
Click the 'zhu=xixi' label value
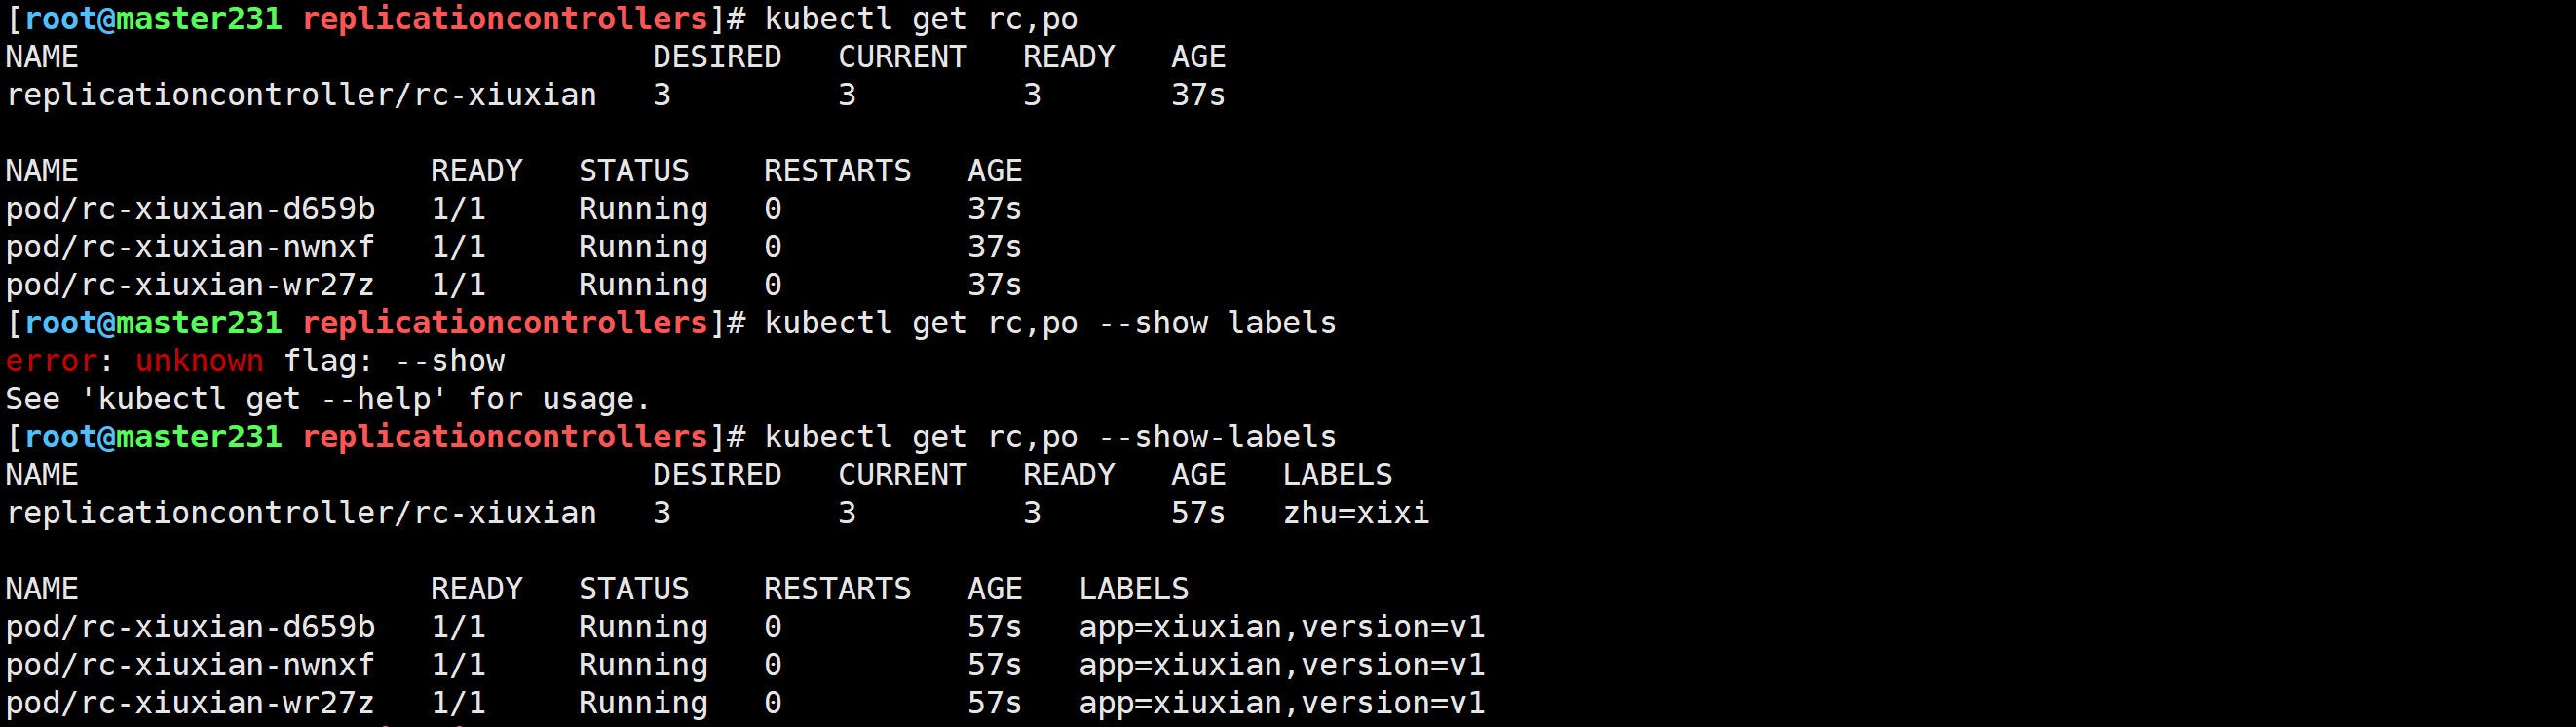point(1356,513)
